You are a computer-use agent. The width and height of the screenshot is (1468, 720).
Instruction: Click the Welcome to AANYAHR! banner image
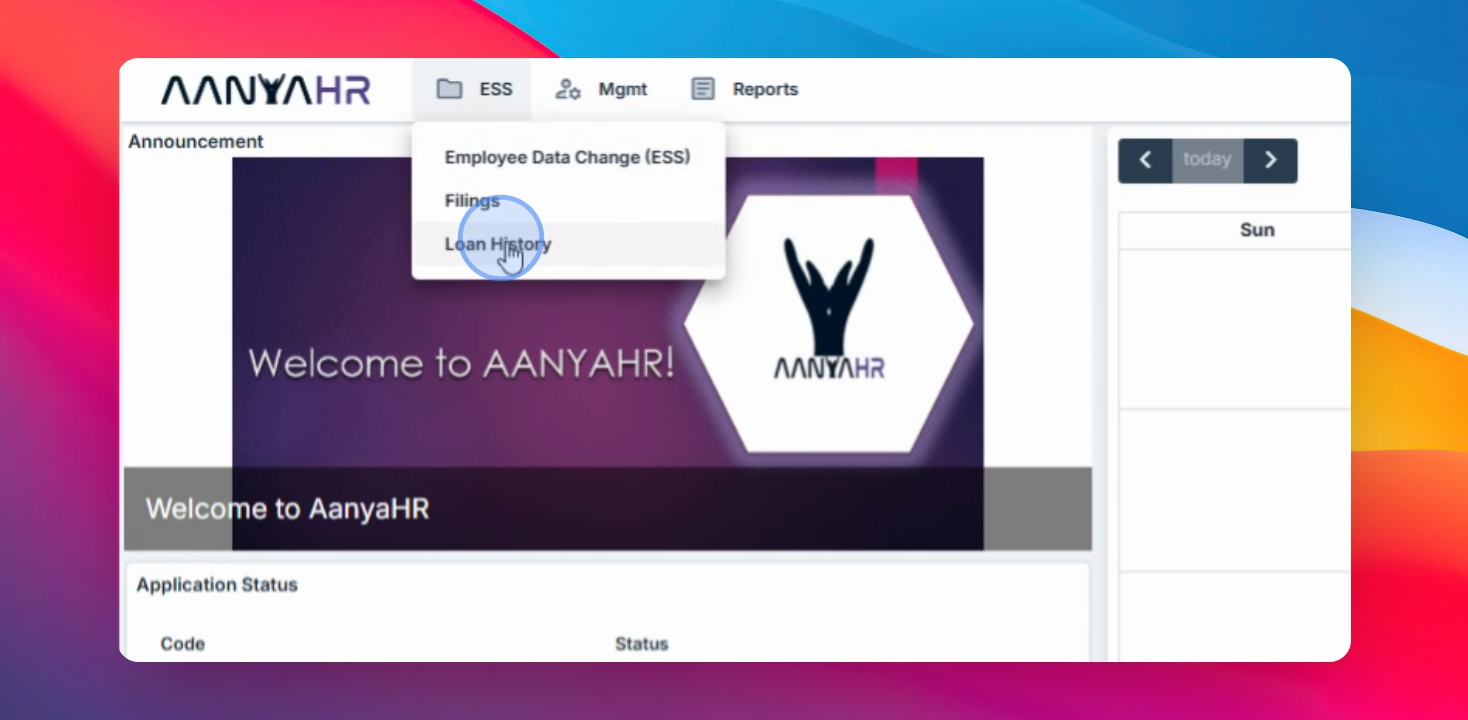(608, 353)
